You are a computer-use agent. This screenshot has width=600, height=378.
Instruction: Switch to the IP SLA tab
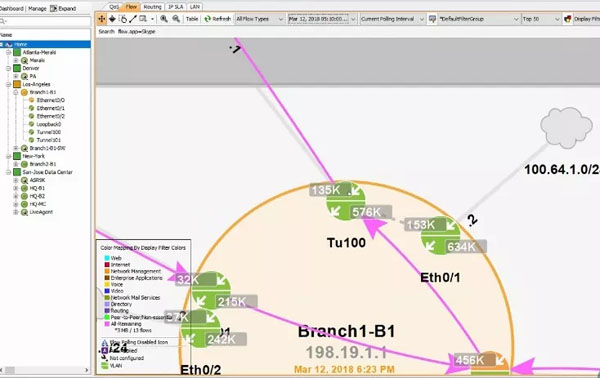pos(176,7)
